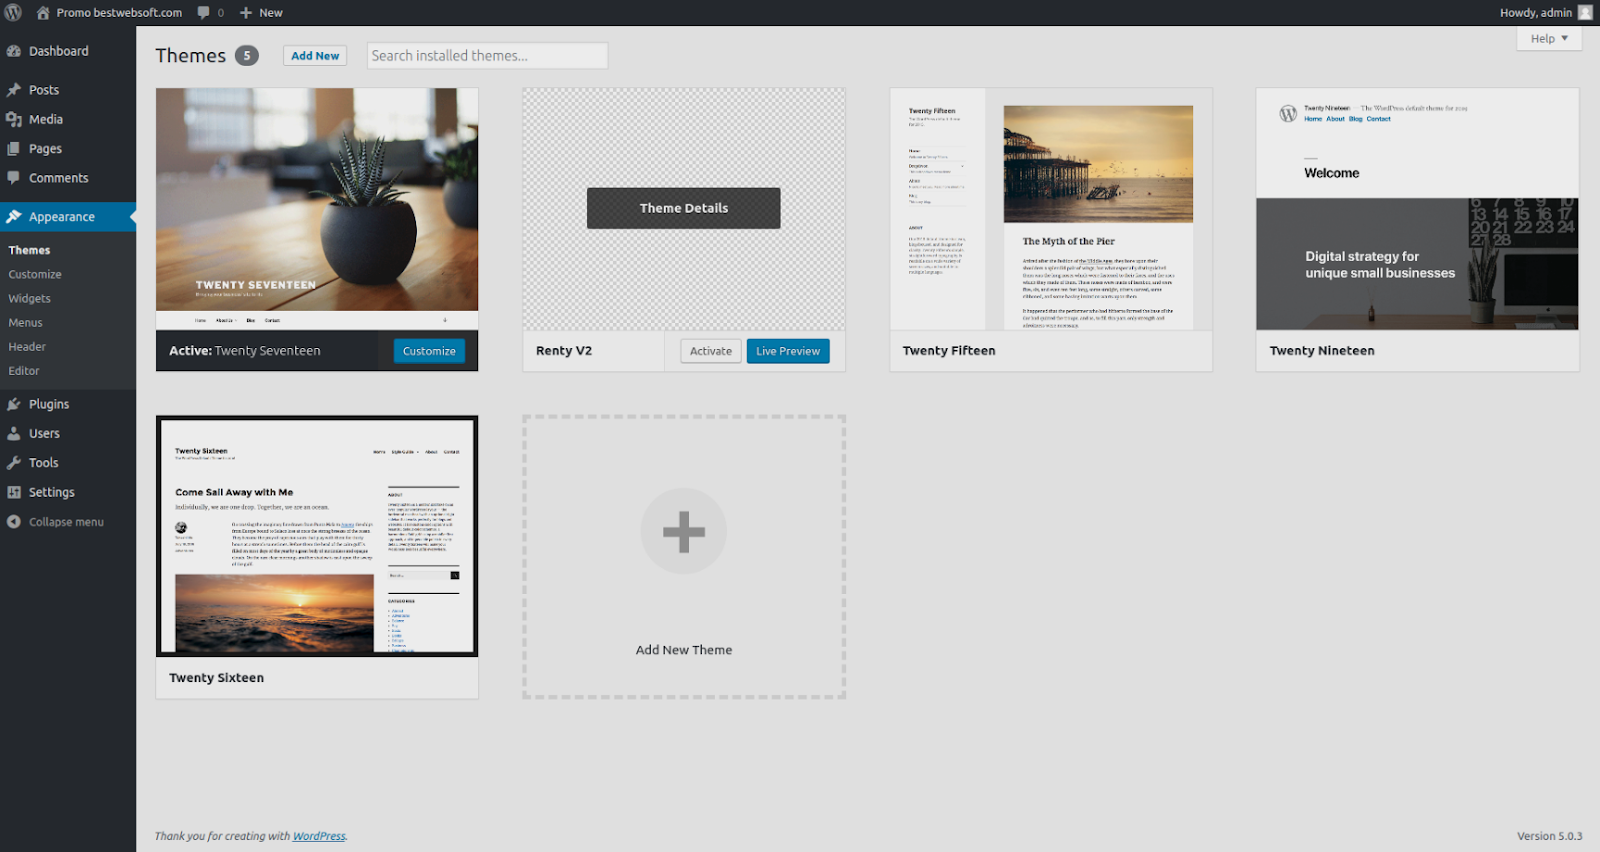Open the Comments menu label
The image size is (1600, 852).
pos(59,178)
